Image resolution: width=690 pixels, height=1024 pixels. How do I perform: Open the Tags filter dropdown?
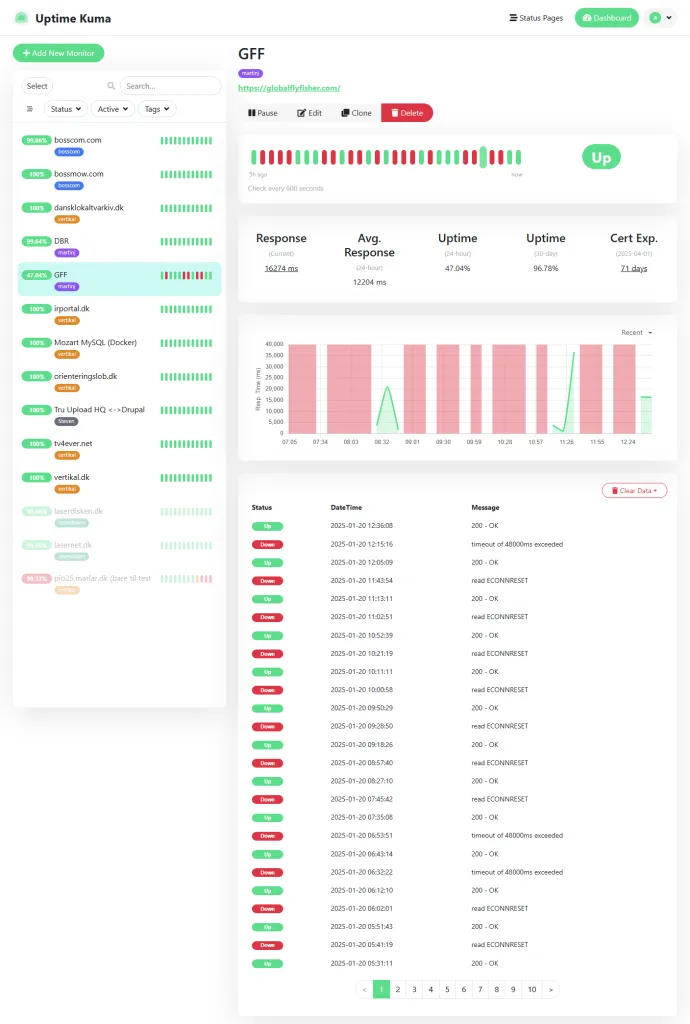pyautogui.click(x=157, y=109)
